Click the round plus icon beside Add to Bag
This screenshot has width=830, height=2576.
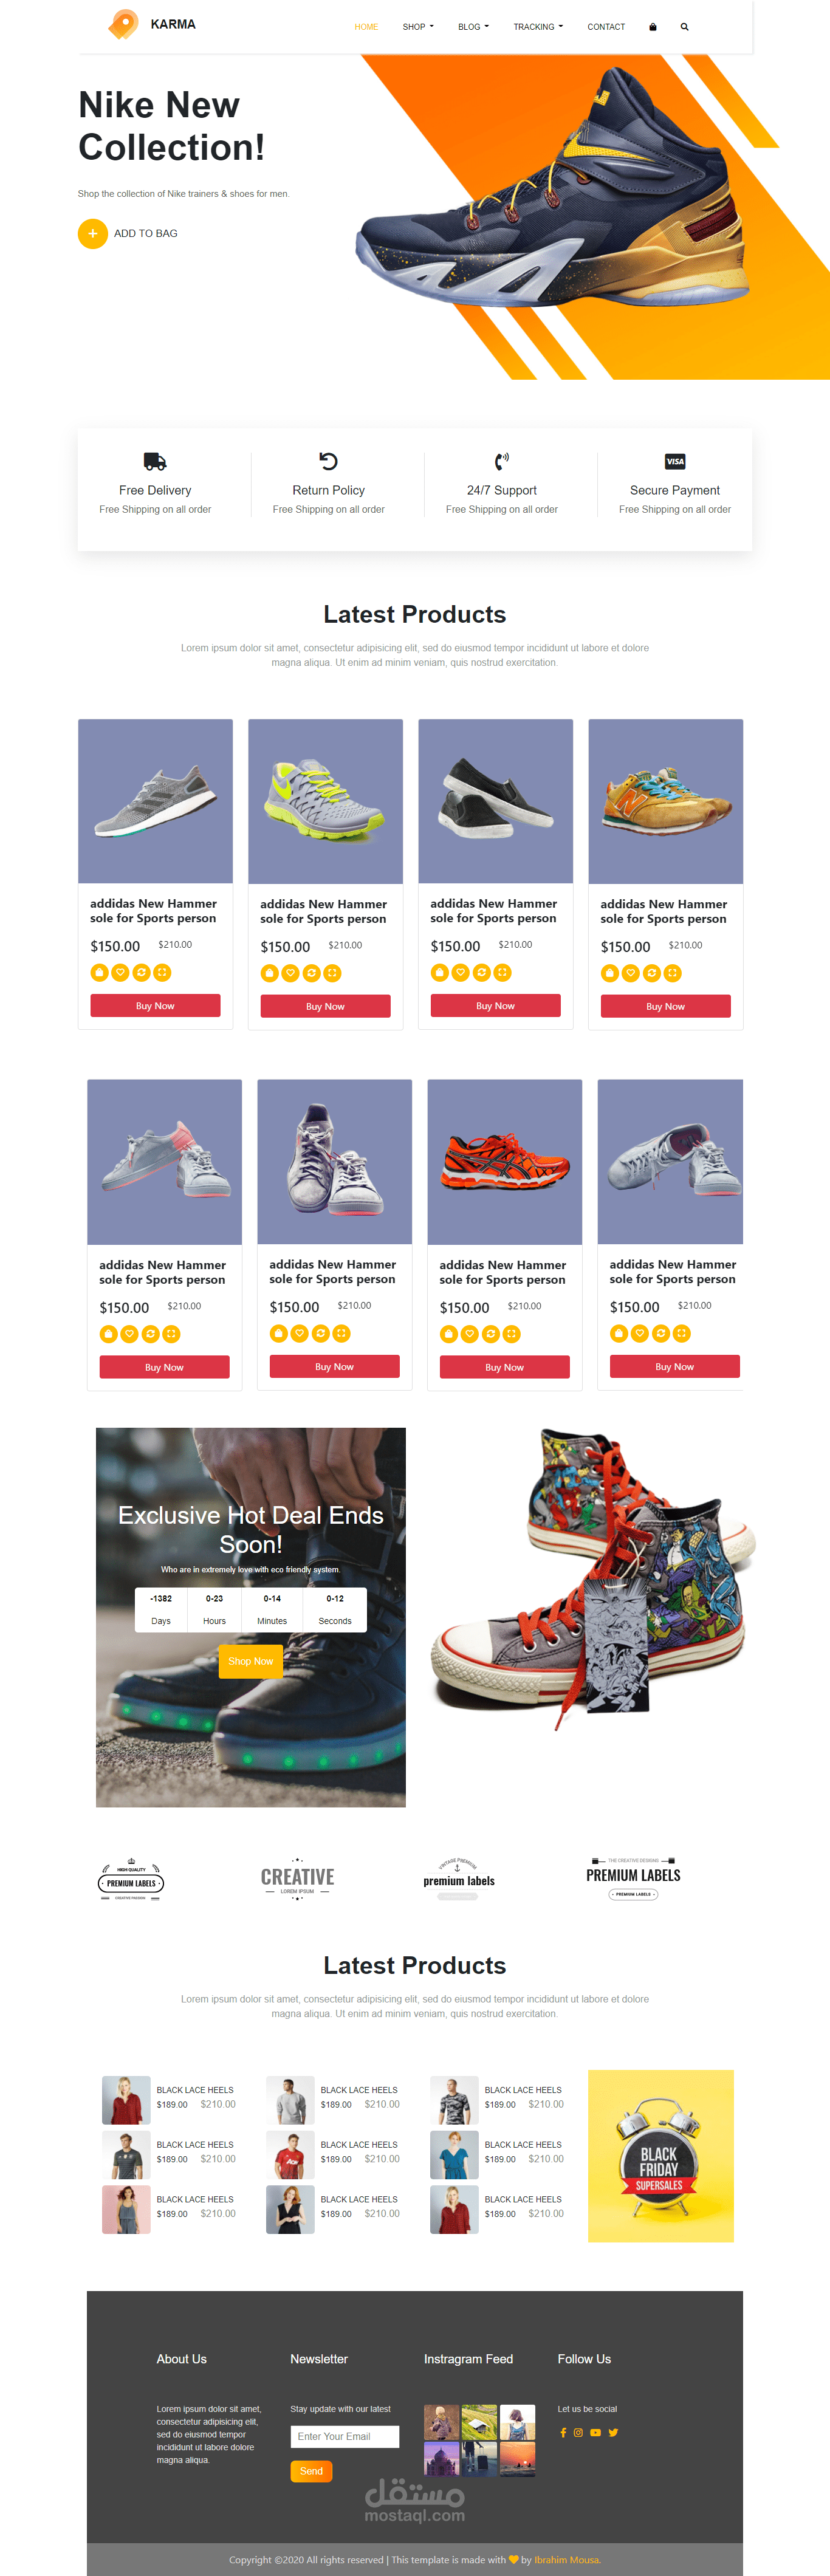pyautogui.click(x=93, y=233)
